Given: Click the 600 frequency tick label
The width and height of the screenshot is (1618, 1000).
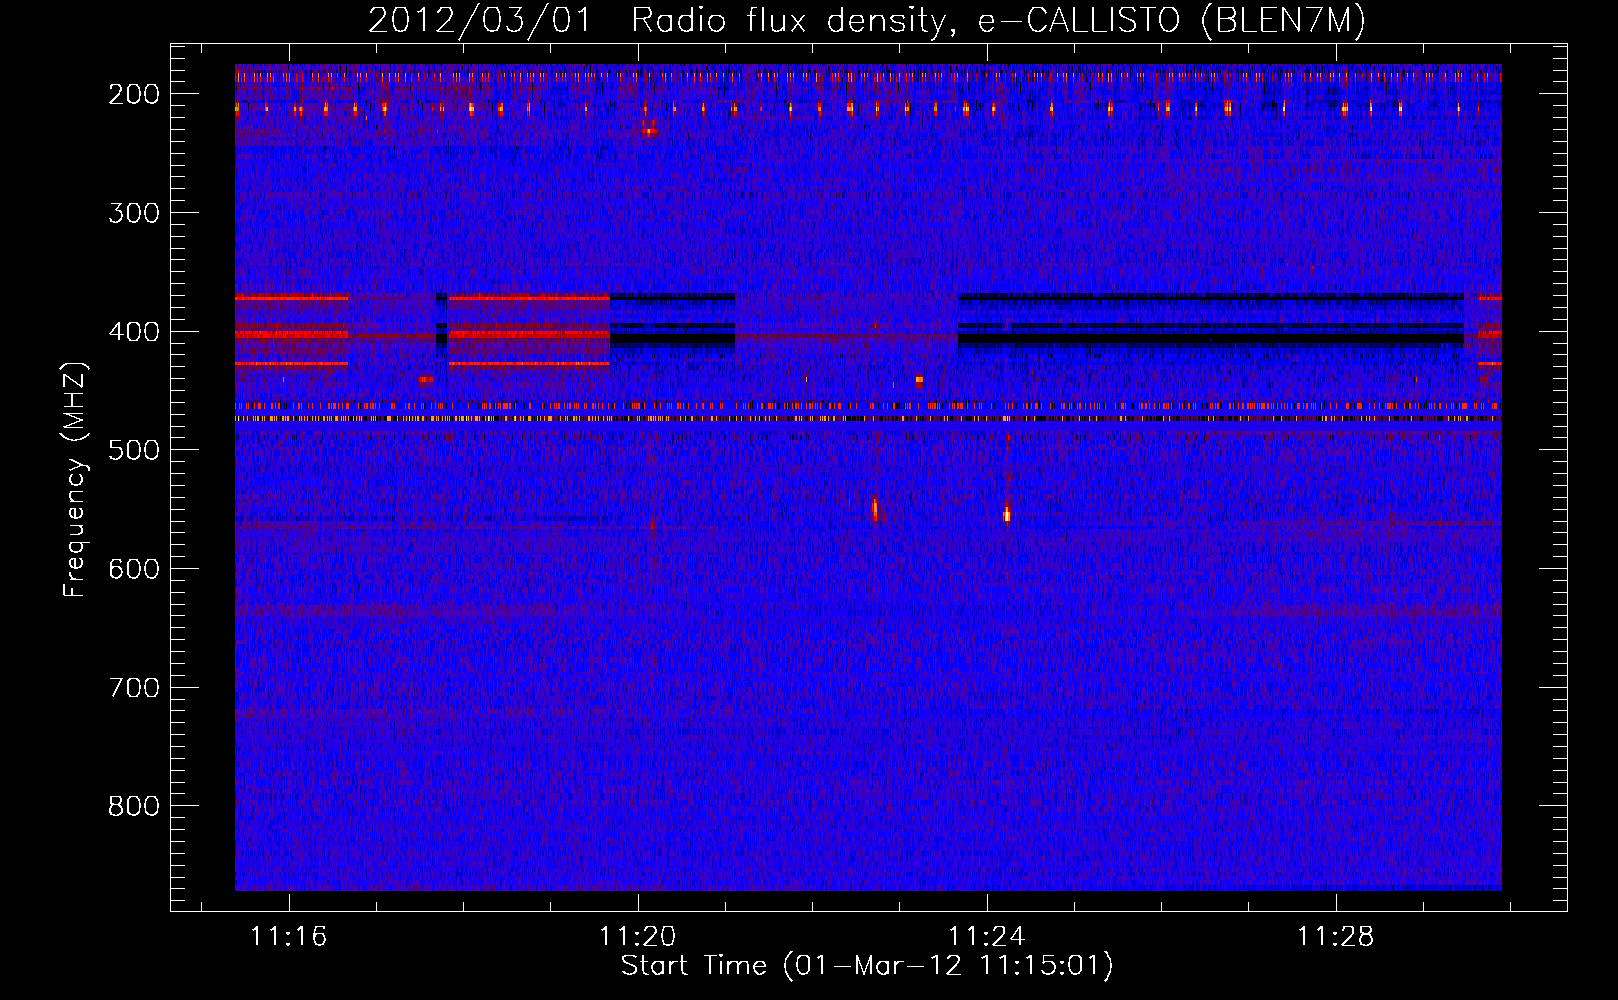Looking at the screenshot, I should pyautogui.click(x=134, y=569).
